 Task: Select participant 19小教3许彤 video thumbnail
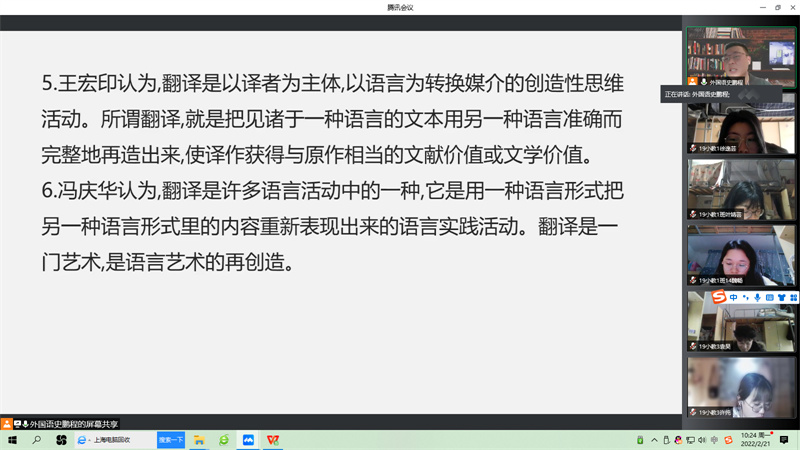[x=740, y=386]
